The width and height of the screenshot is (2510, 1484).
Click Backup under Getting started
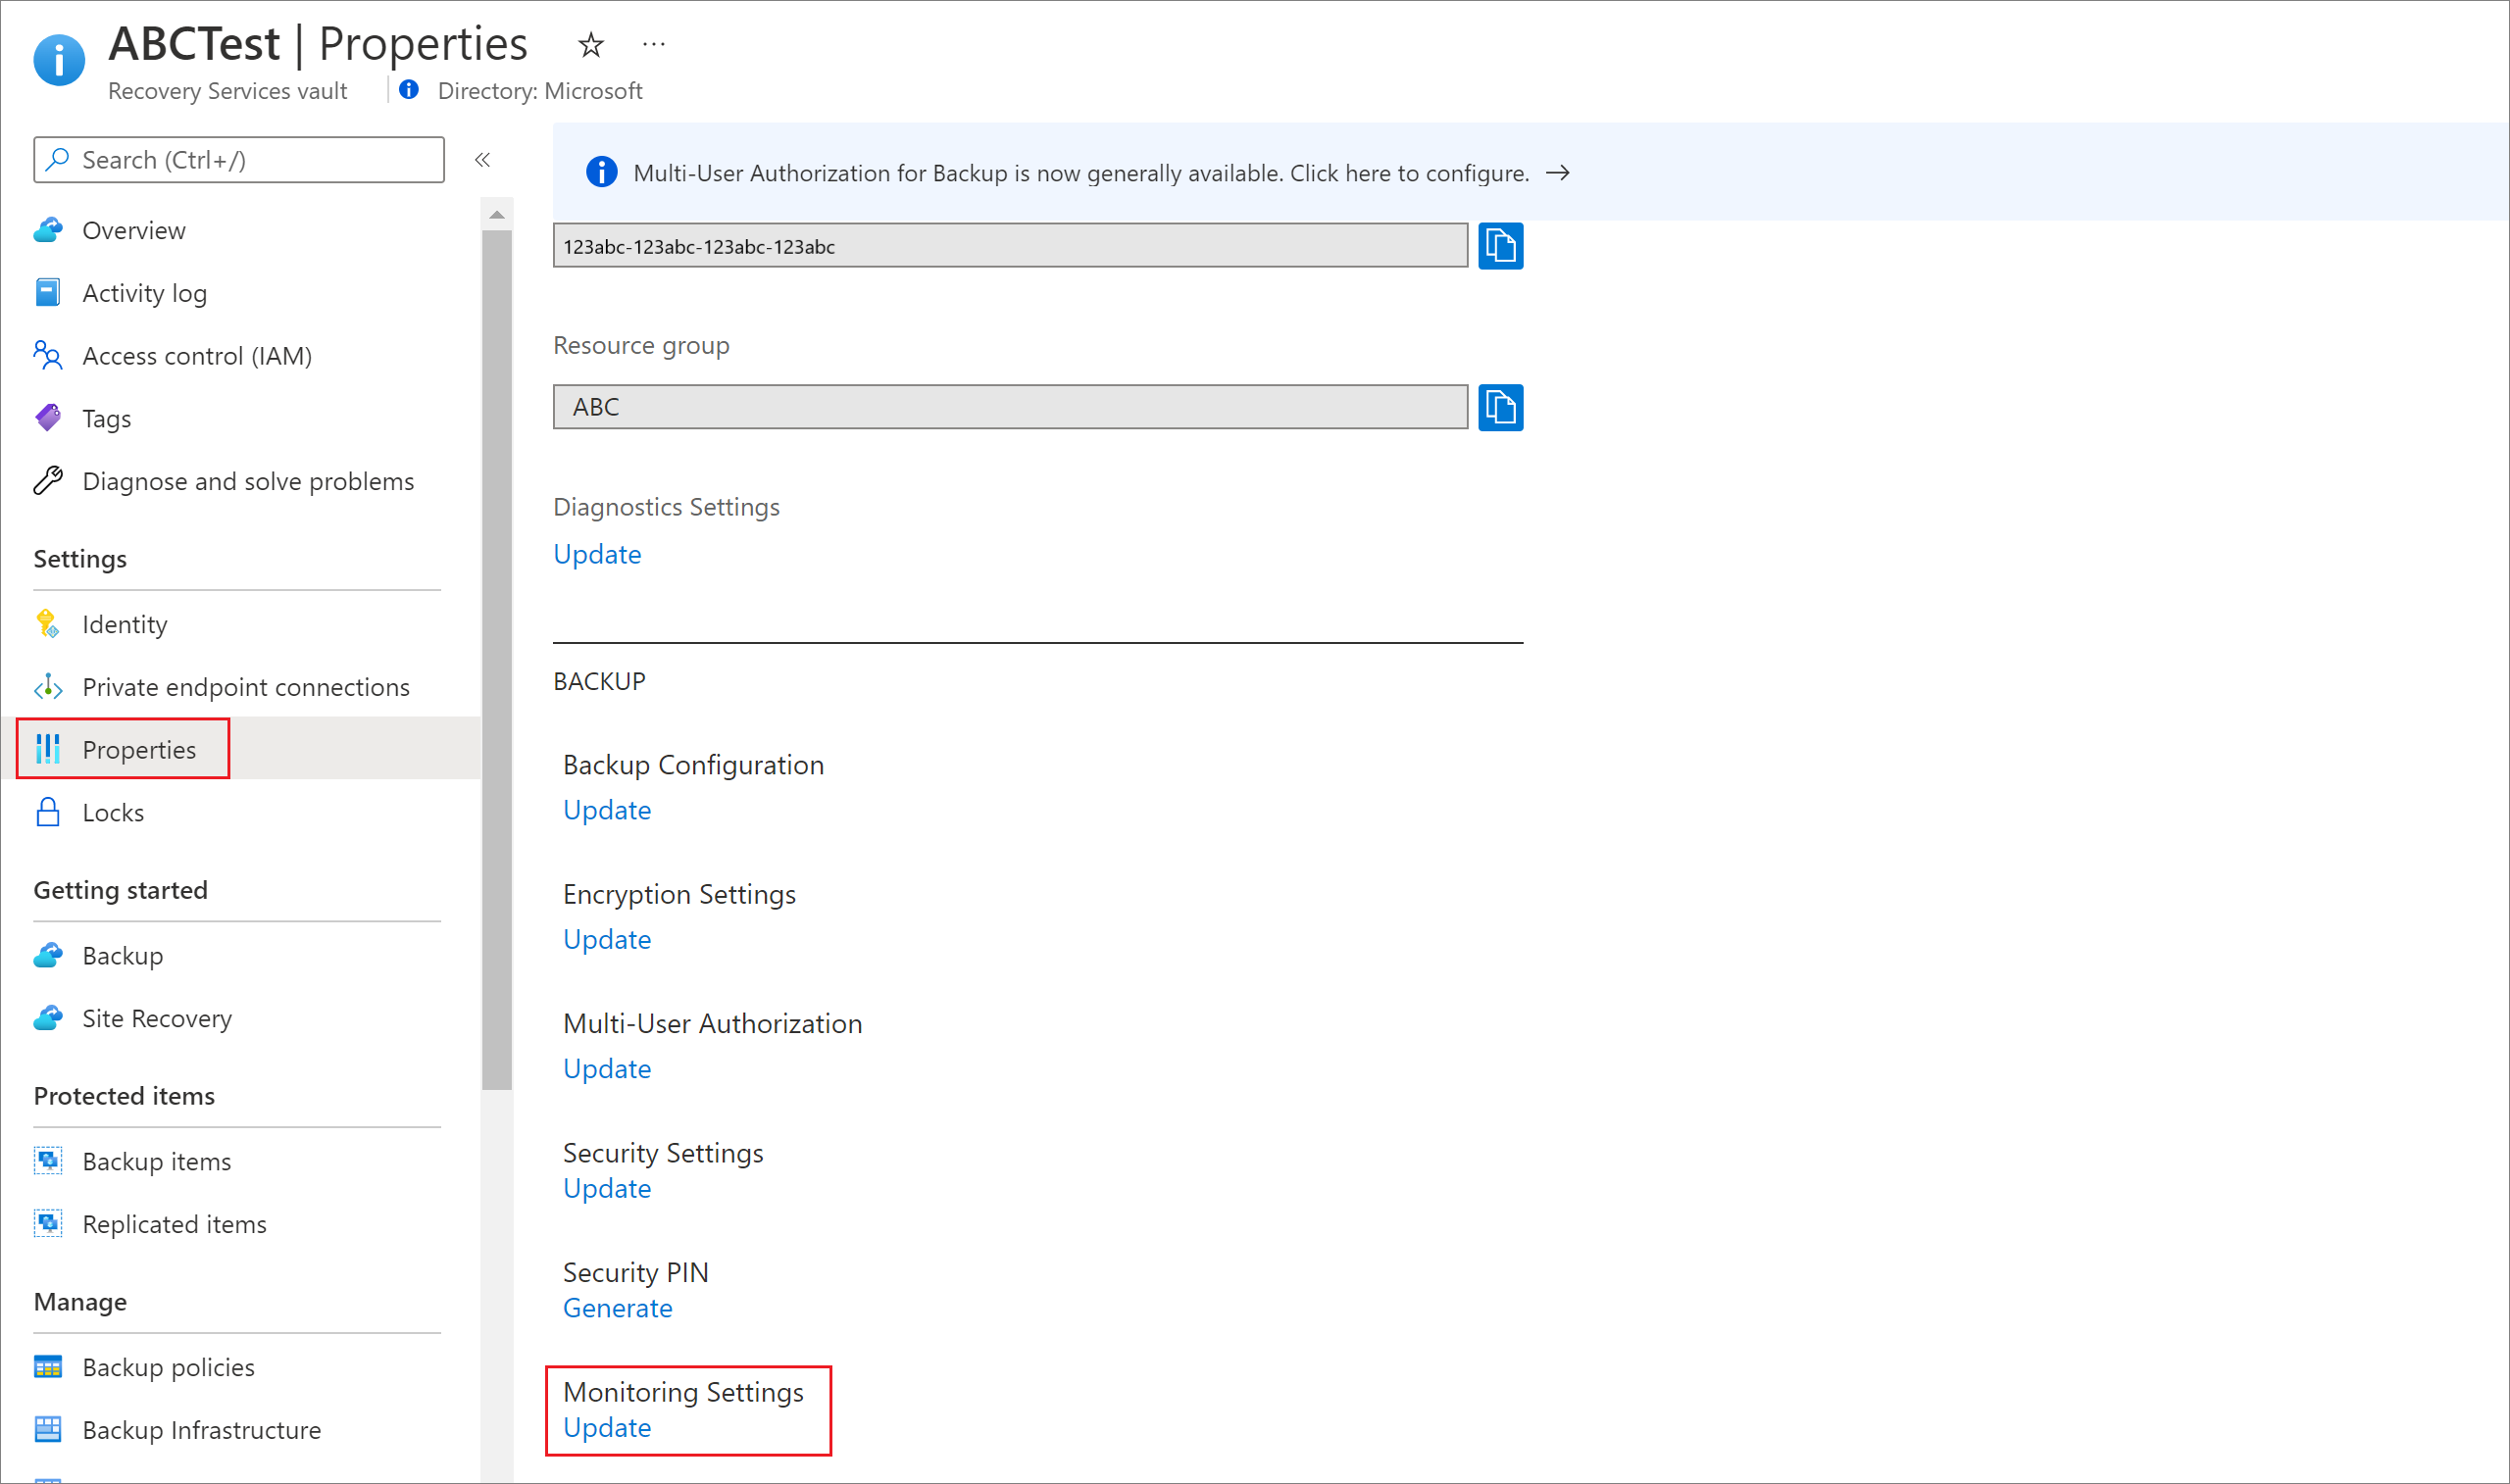point(124,954)
